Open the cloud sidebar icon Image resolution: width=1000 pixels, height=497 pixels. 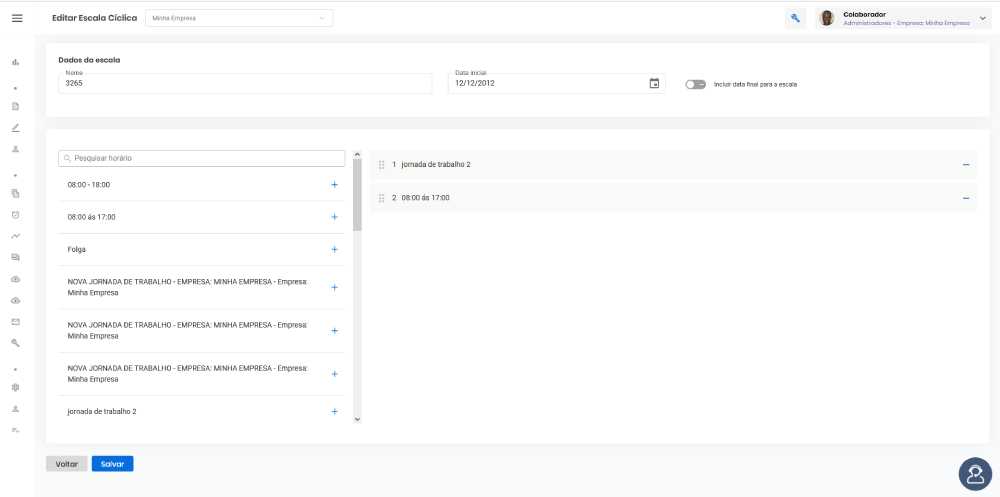pyautogui.click(x=16, y=279)
